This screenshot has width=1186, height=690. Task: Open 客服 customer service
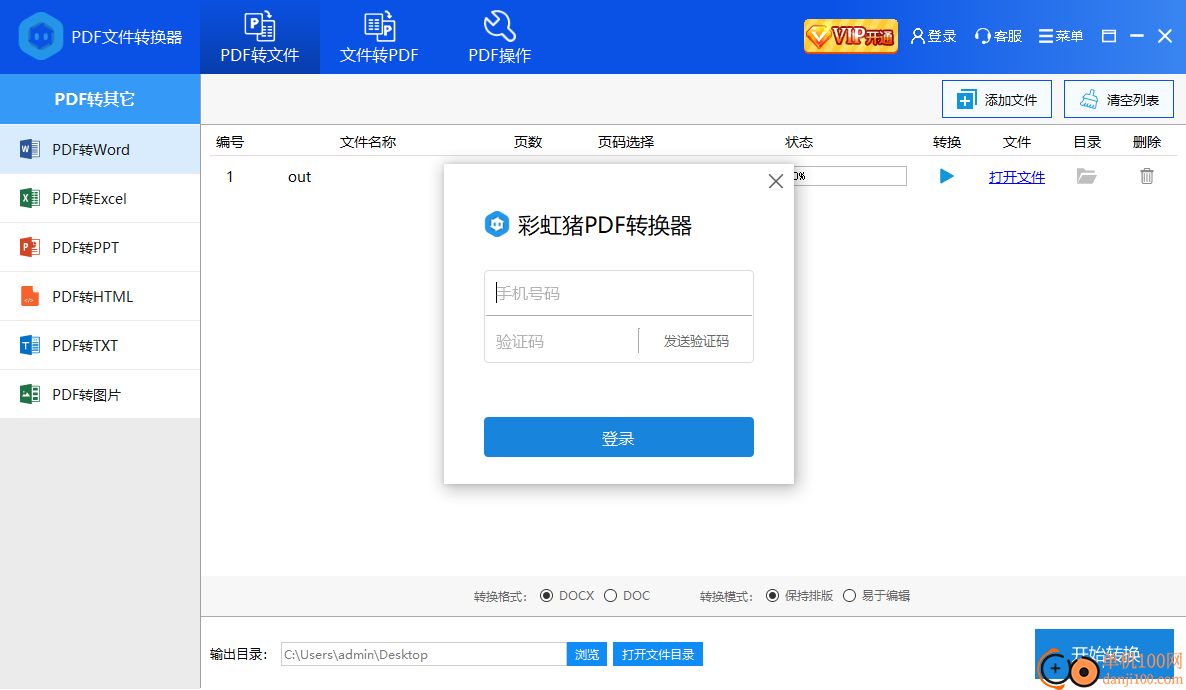pyautogui.click(x=998, y=36)
